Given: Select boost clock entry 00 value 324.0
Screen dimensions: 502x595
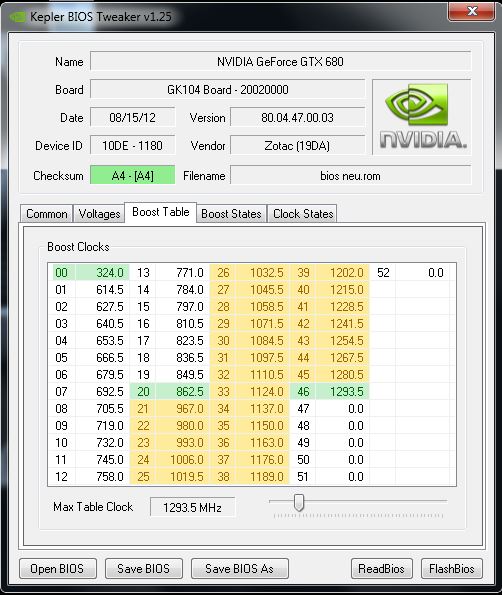Looking at the screenshot, I should point(102,272).
